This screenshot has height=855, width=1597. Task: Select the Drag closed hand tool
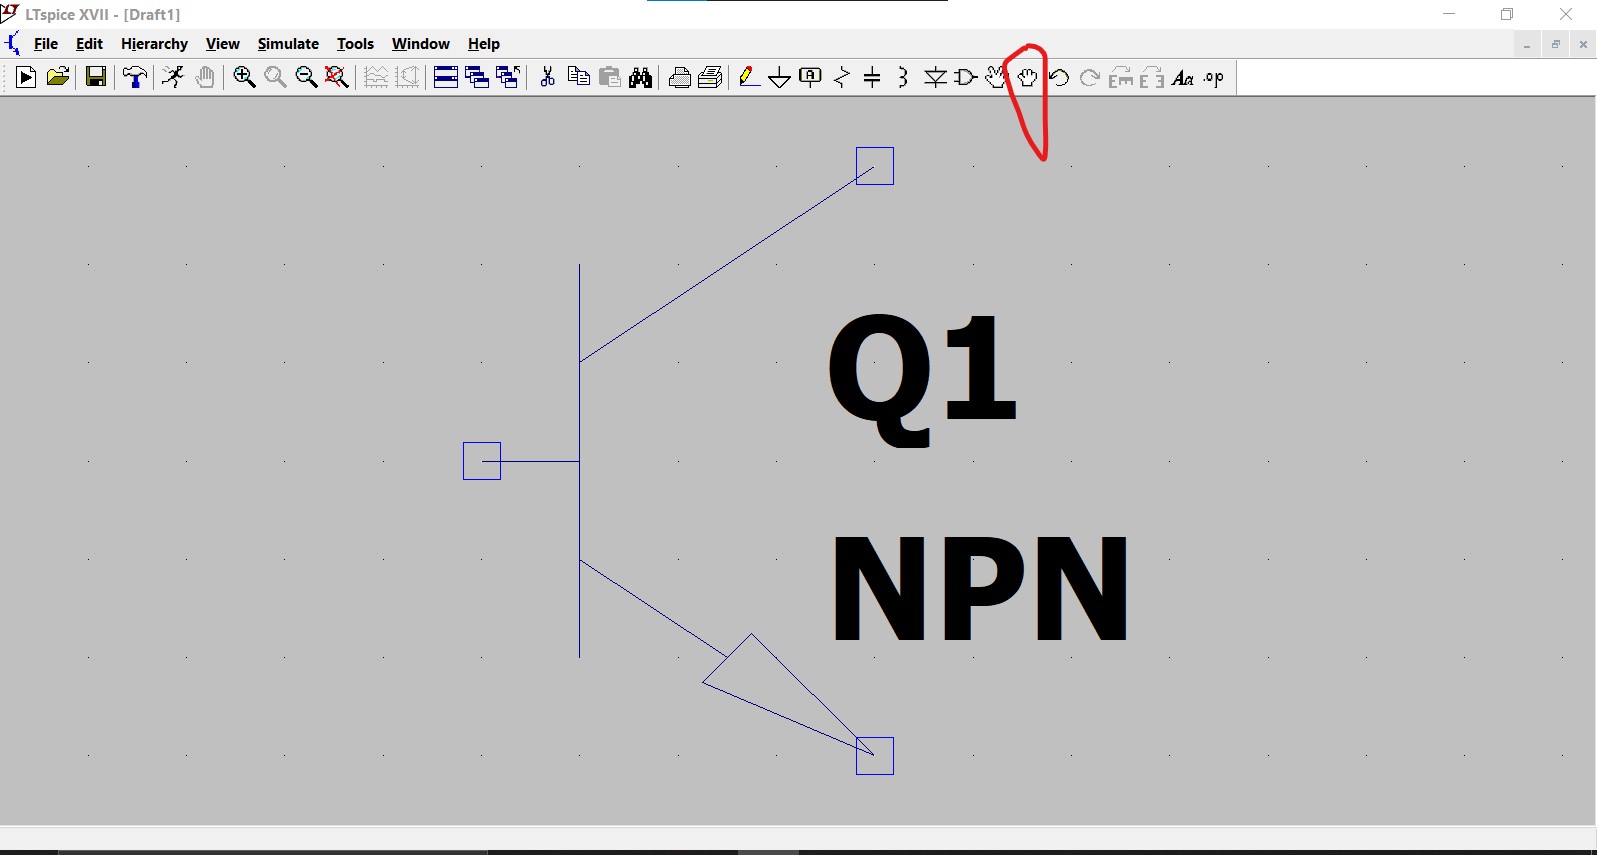pyautogui.click(x=1027, y=78)
